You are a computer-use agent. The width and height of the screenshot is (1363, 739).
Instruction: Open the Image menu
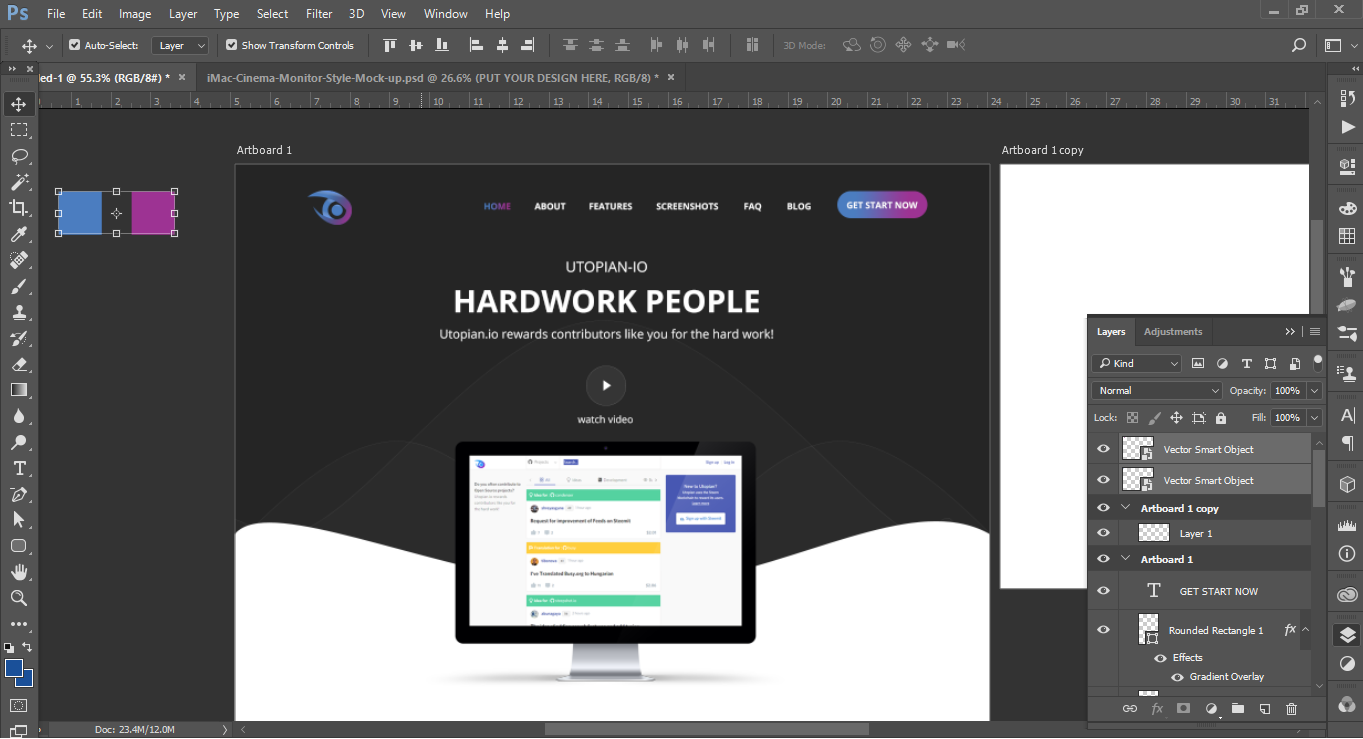pos(135,14)
